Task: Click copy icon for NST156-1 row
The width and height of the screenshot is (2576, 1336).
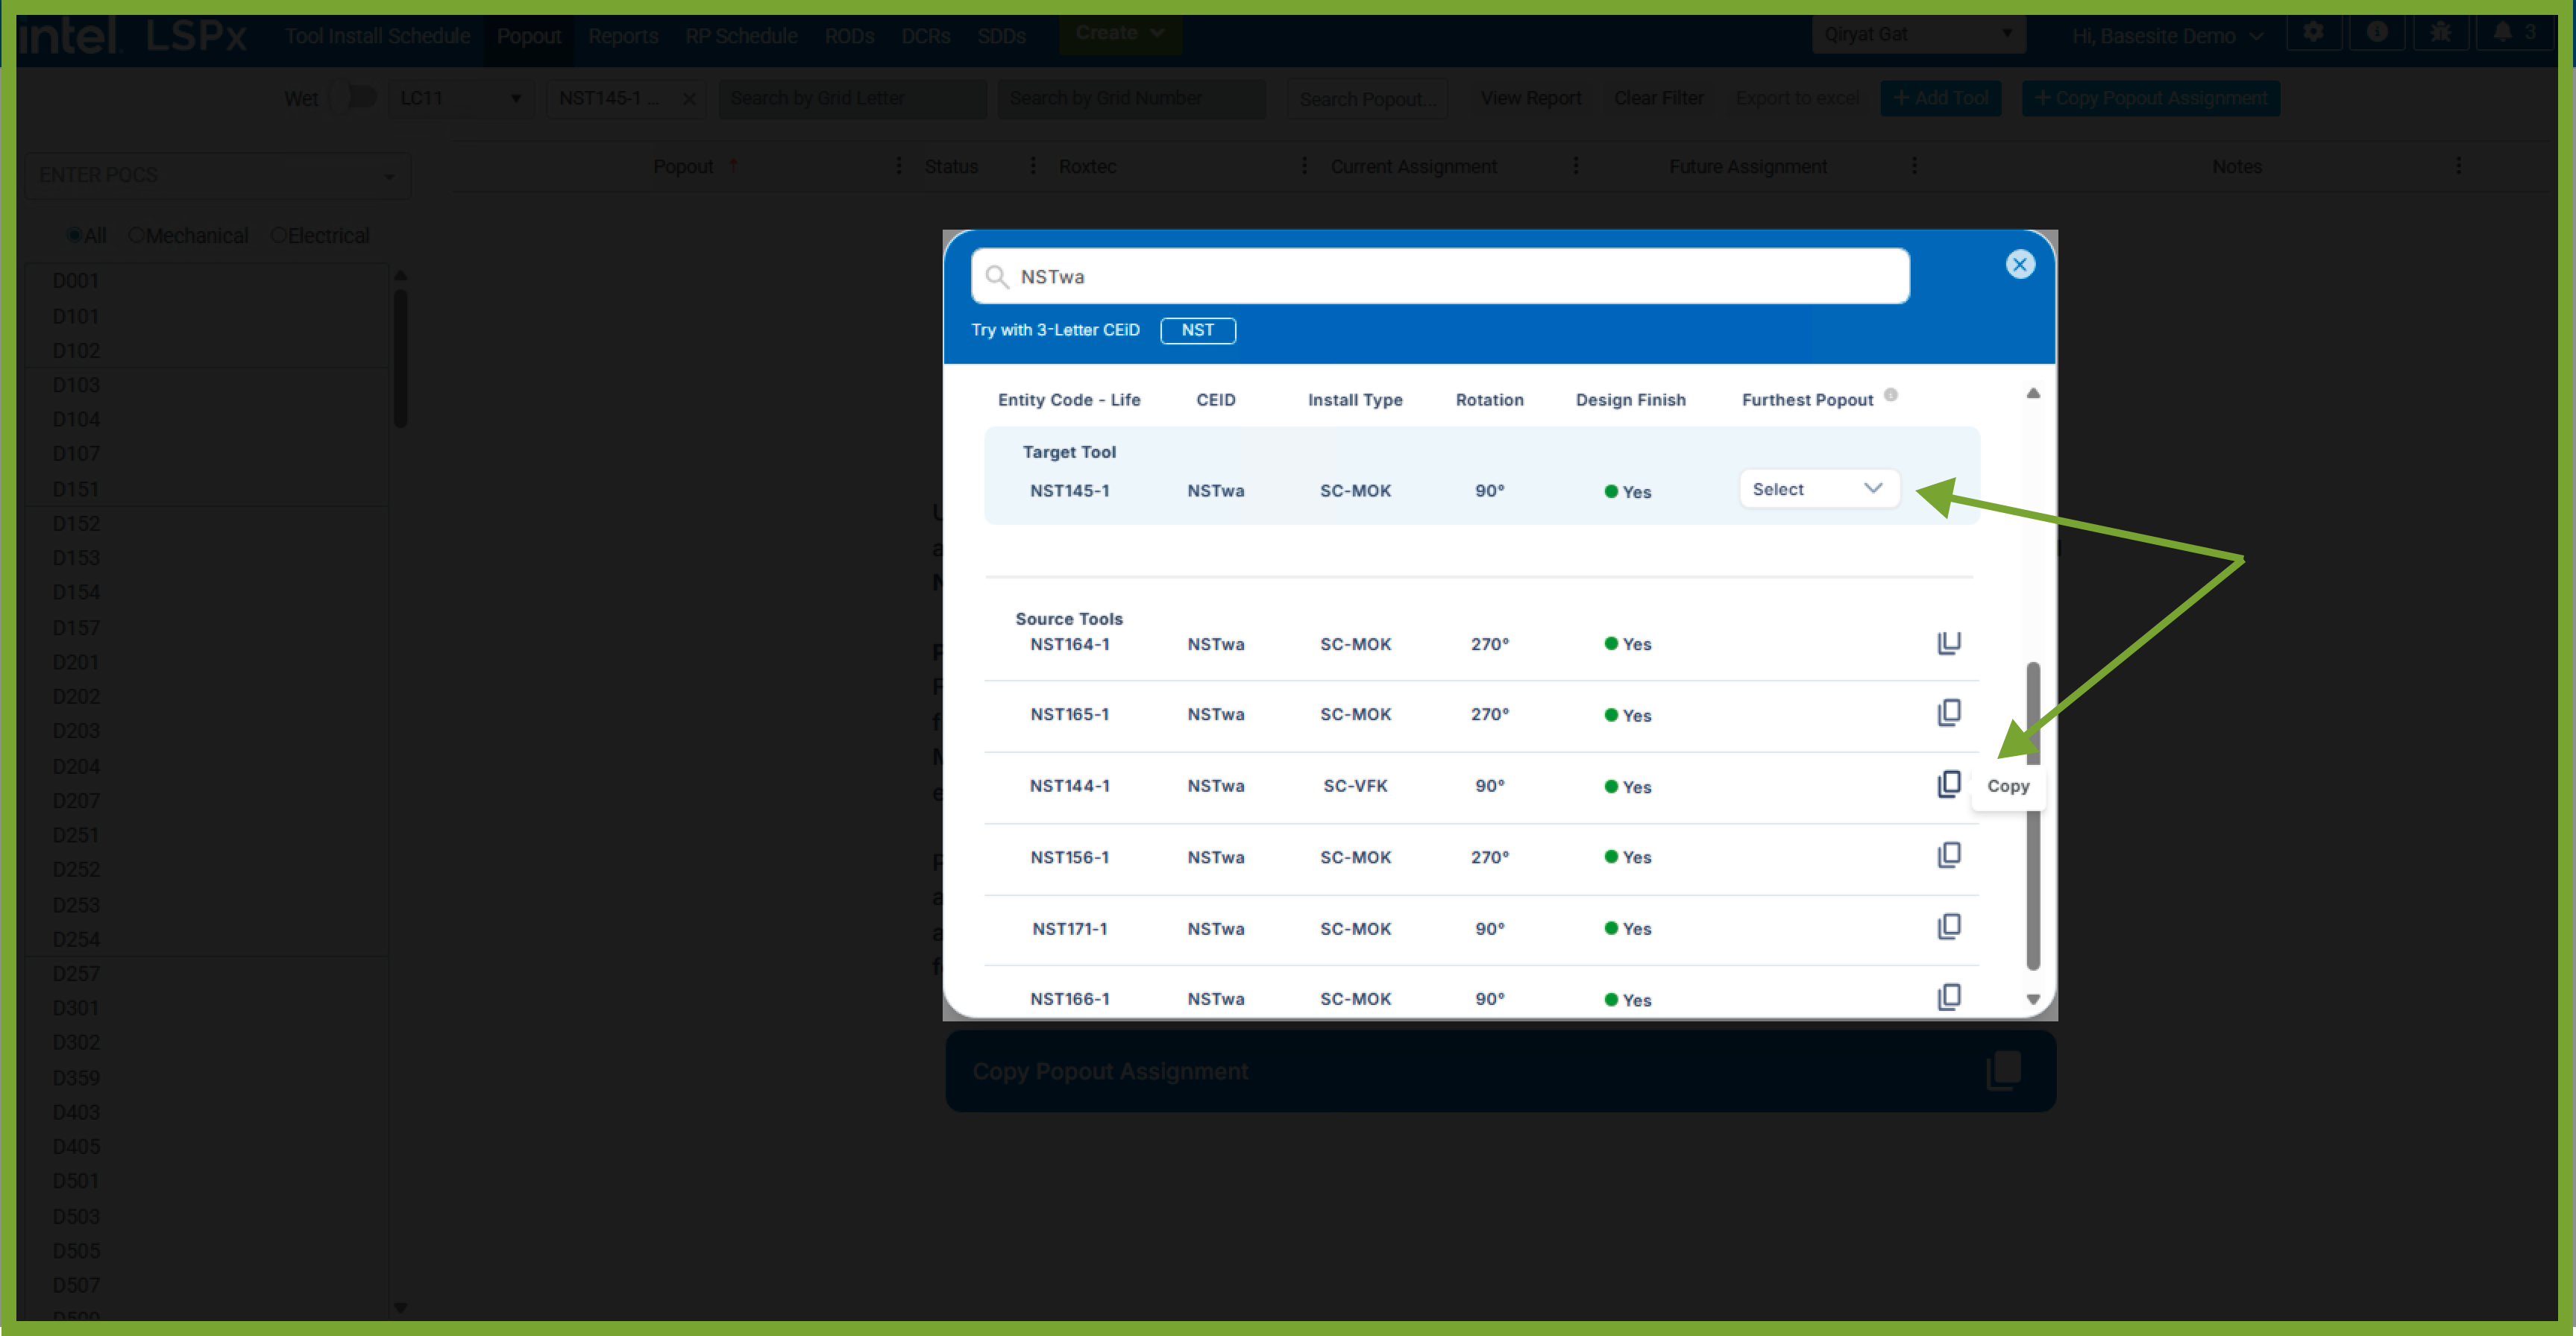Action: (1948, 856)
